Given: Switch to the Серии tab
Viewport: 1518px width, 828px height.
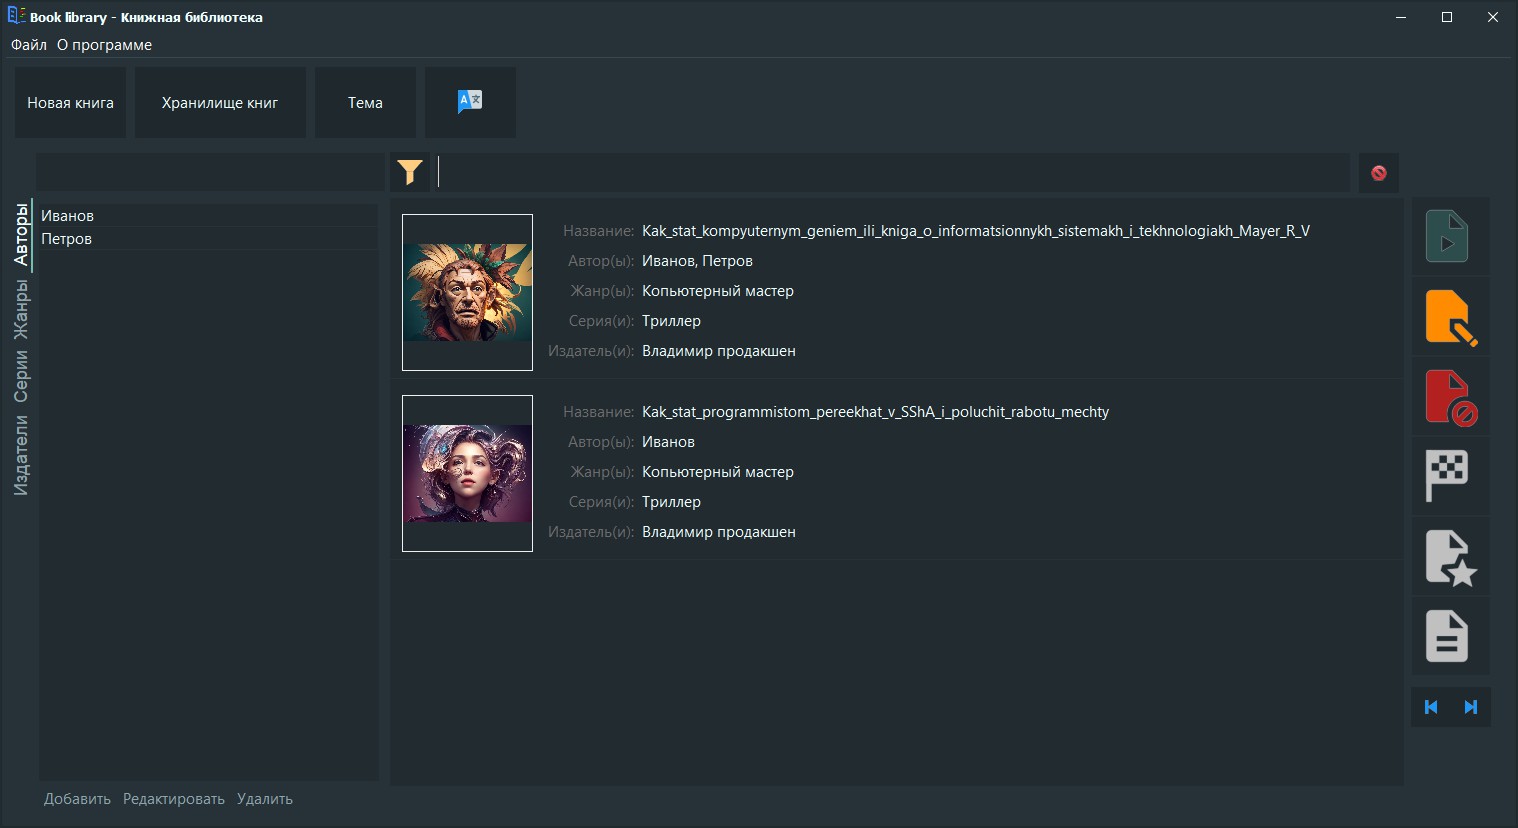Looking at the screenshot, I should pyautogui.click(x=21, y=377).
